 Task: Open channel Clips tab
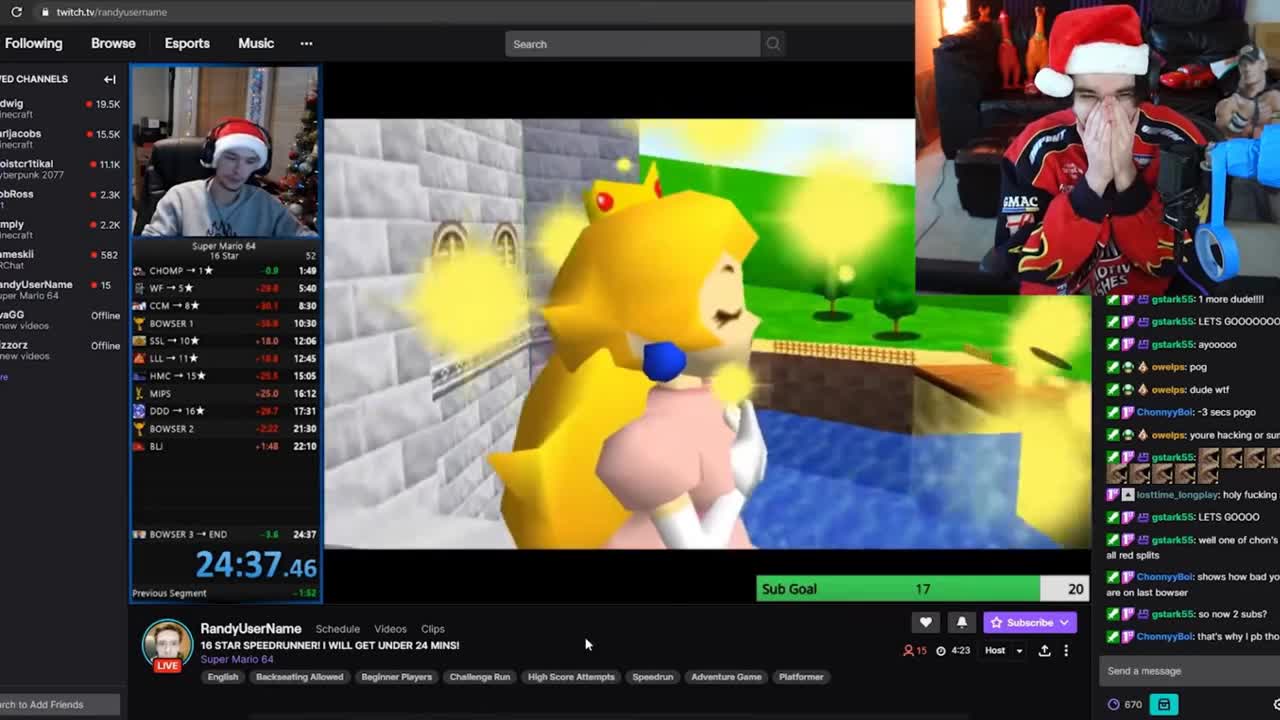432,629
